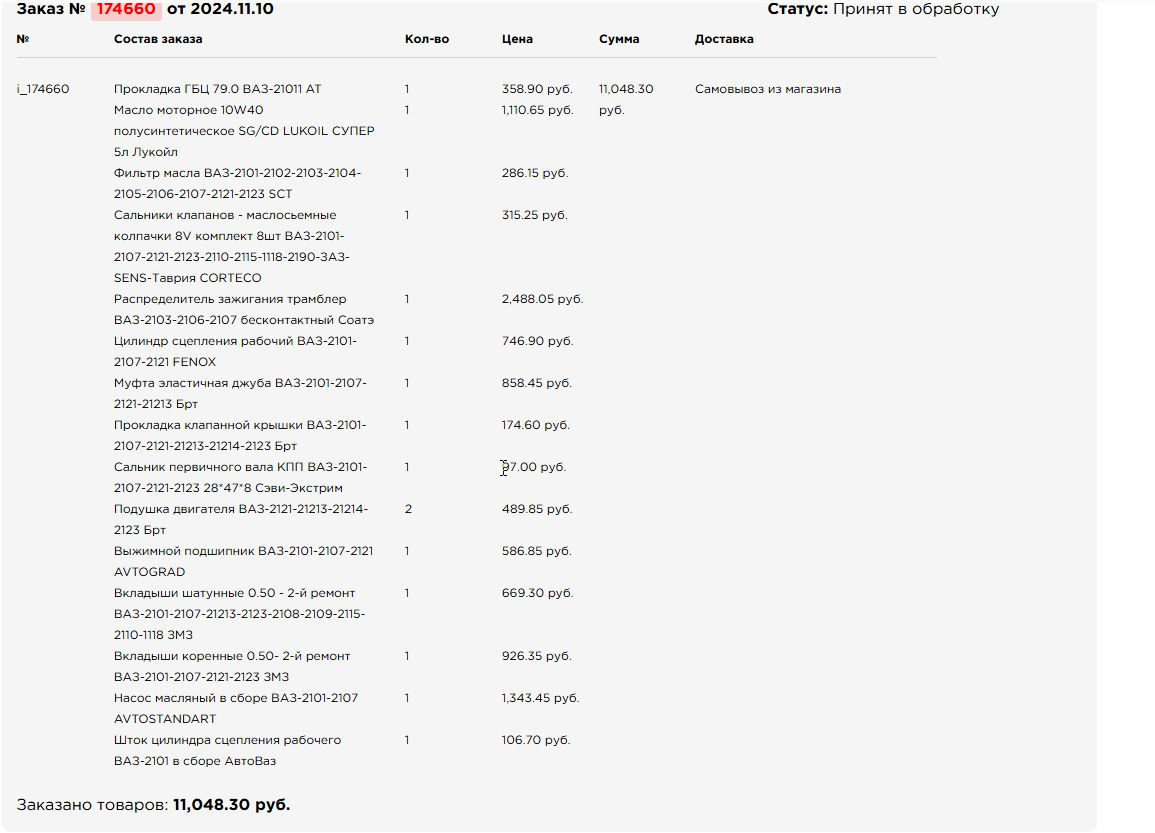Select Вкладыши коренные 0.50 item
The width and height of the screenshot is (1155, 833).
(232, 666)
